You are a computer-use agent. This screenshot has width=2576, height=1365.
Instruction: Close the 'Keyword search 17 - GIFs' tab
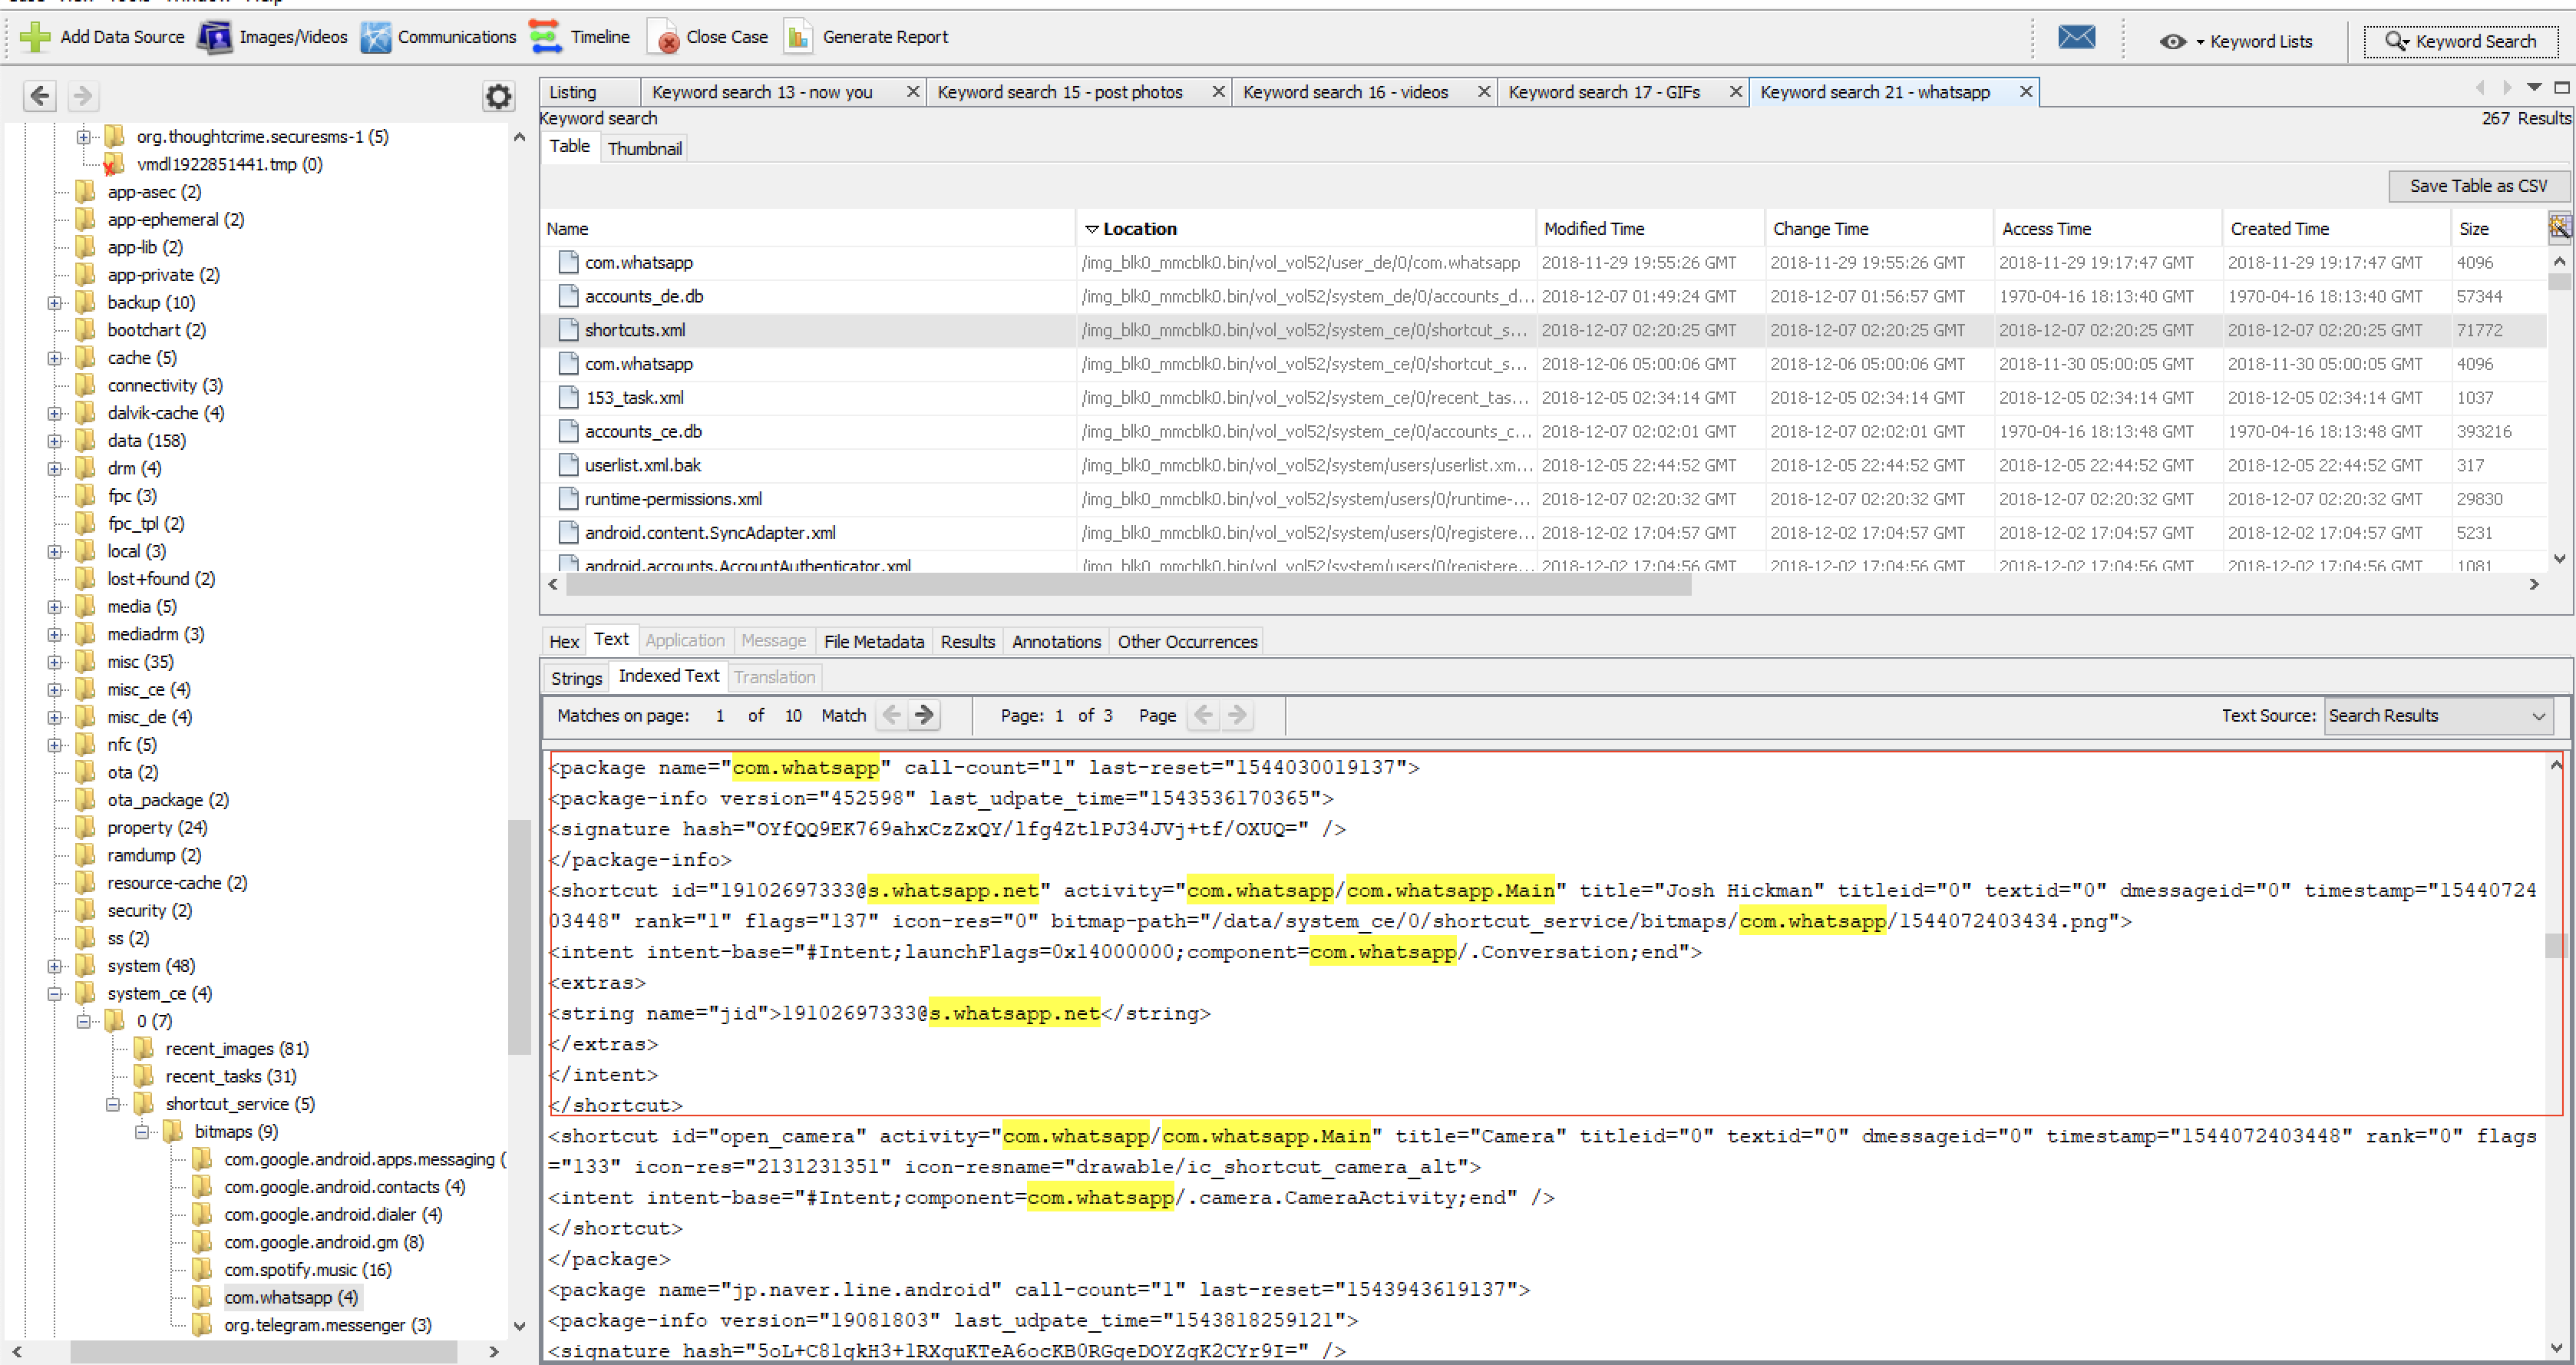(1736, 92)
